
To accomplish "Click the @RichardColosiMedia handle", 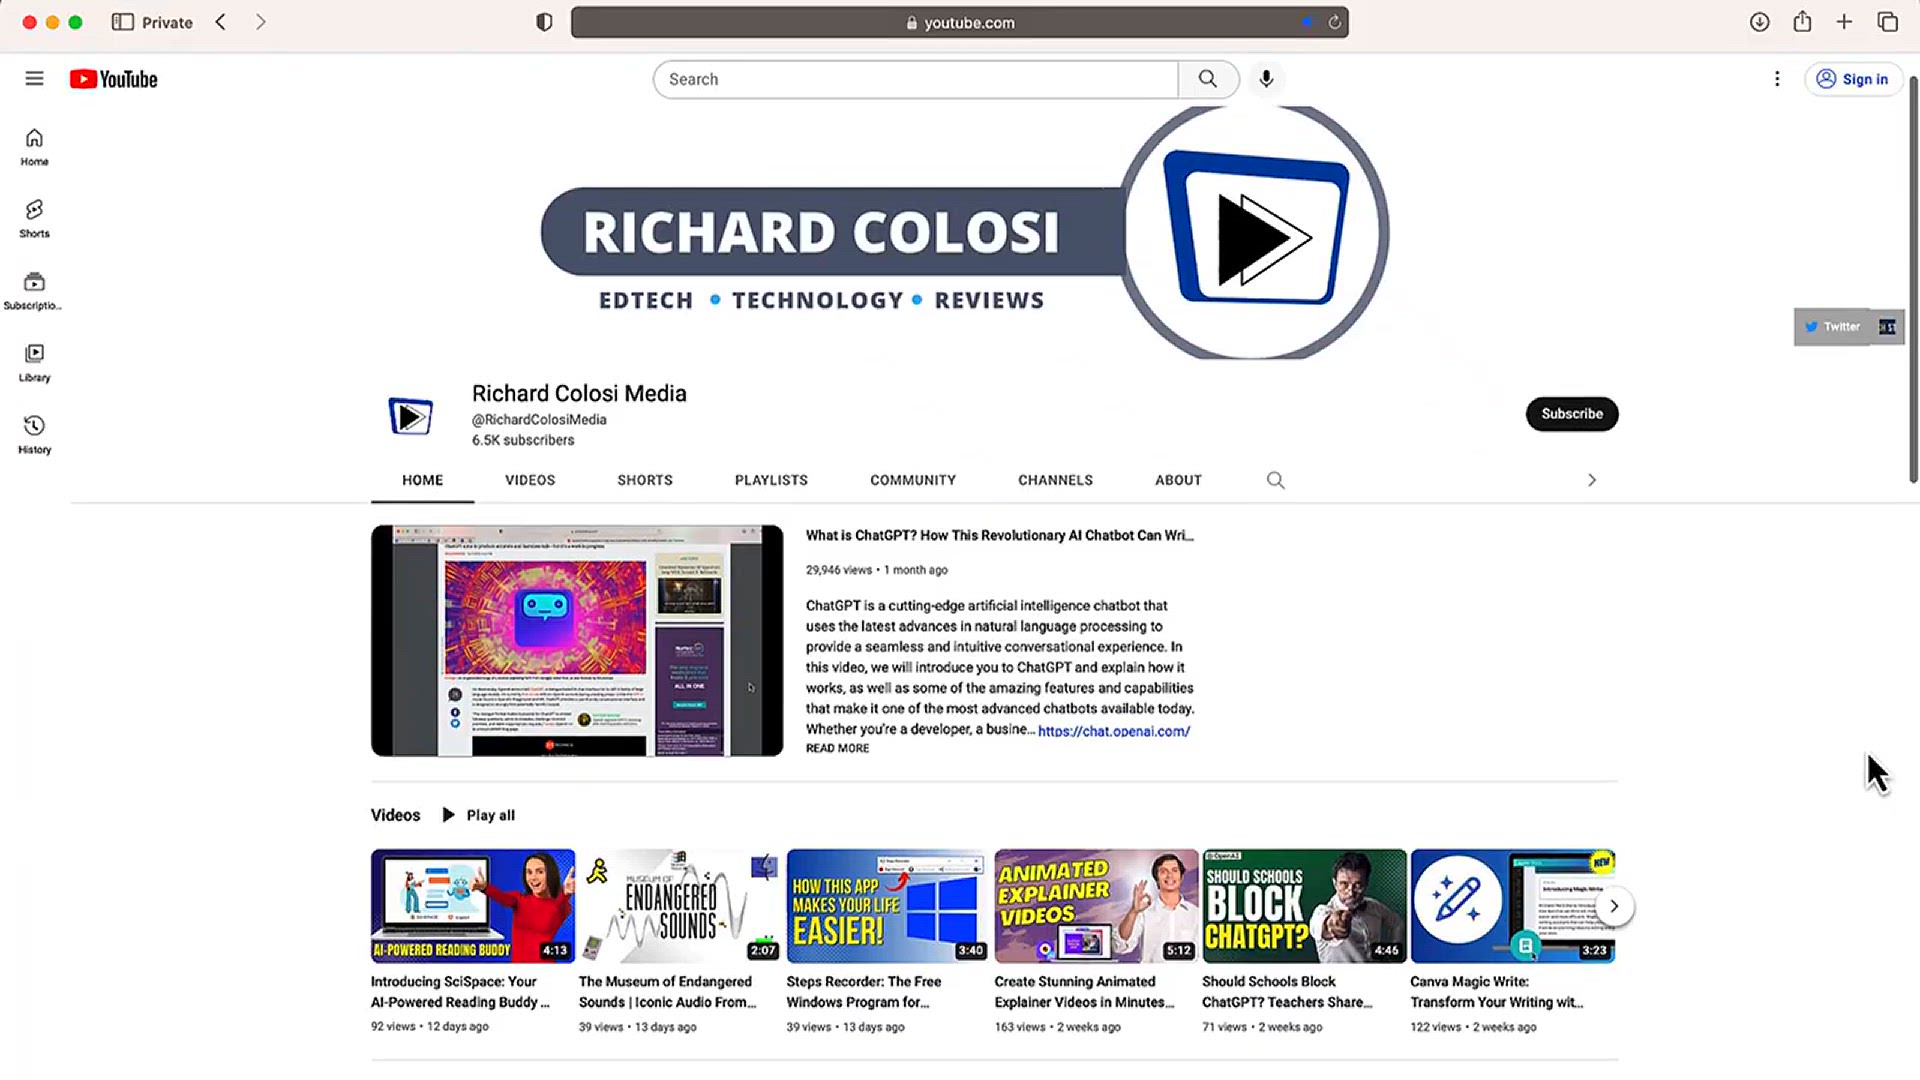I will (539, 420).
